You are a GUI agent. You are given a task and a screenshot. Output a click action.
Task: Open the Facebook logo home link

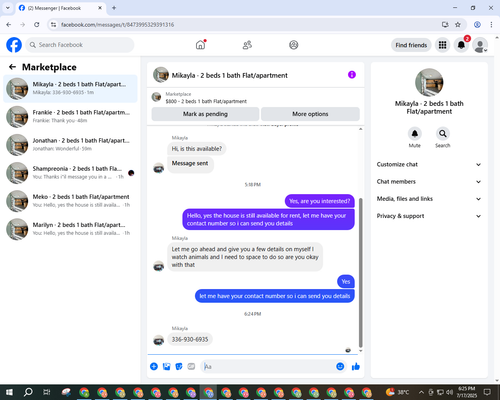click(x=14, y=45)
